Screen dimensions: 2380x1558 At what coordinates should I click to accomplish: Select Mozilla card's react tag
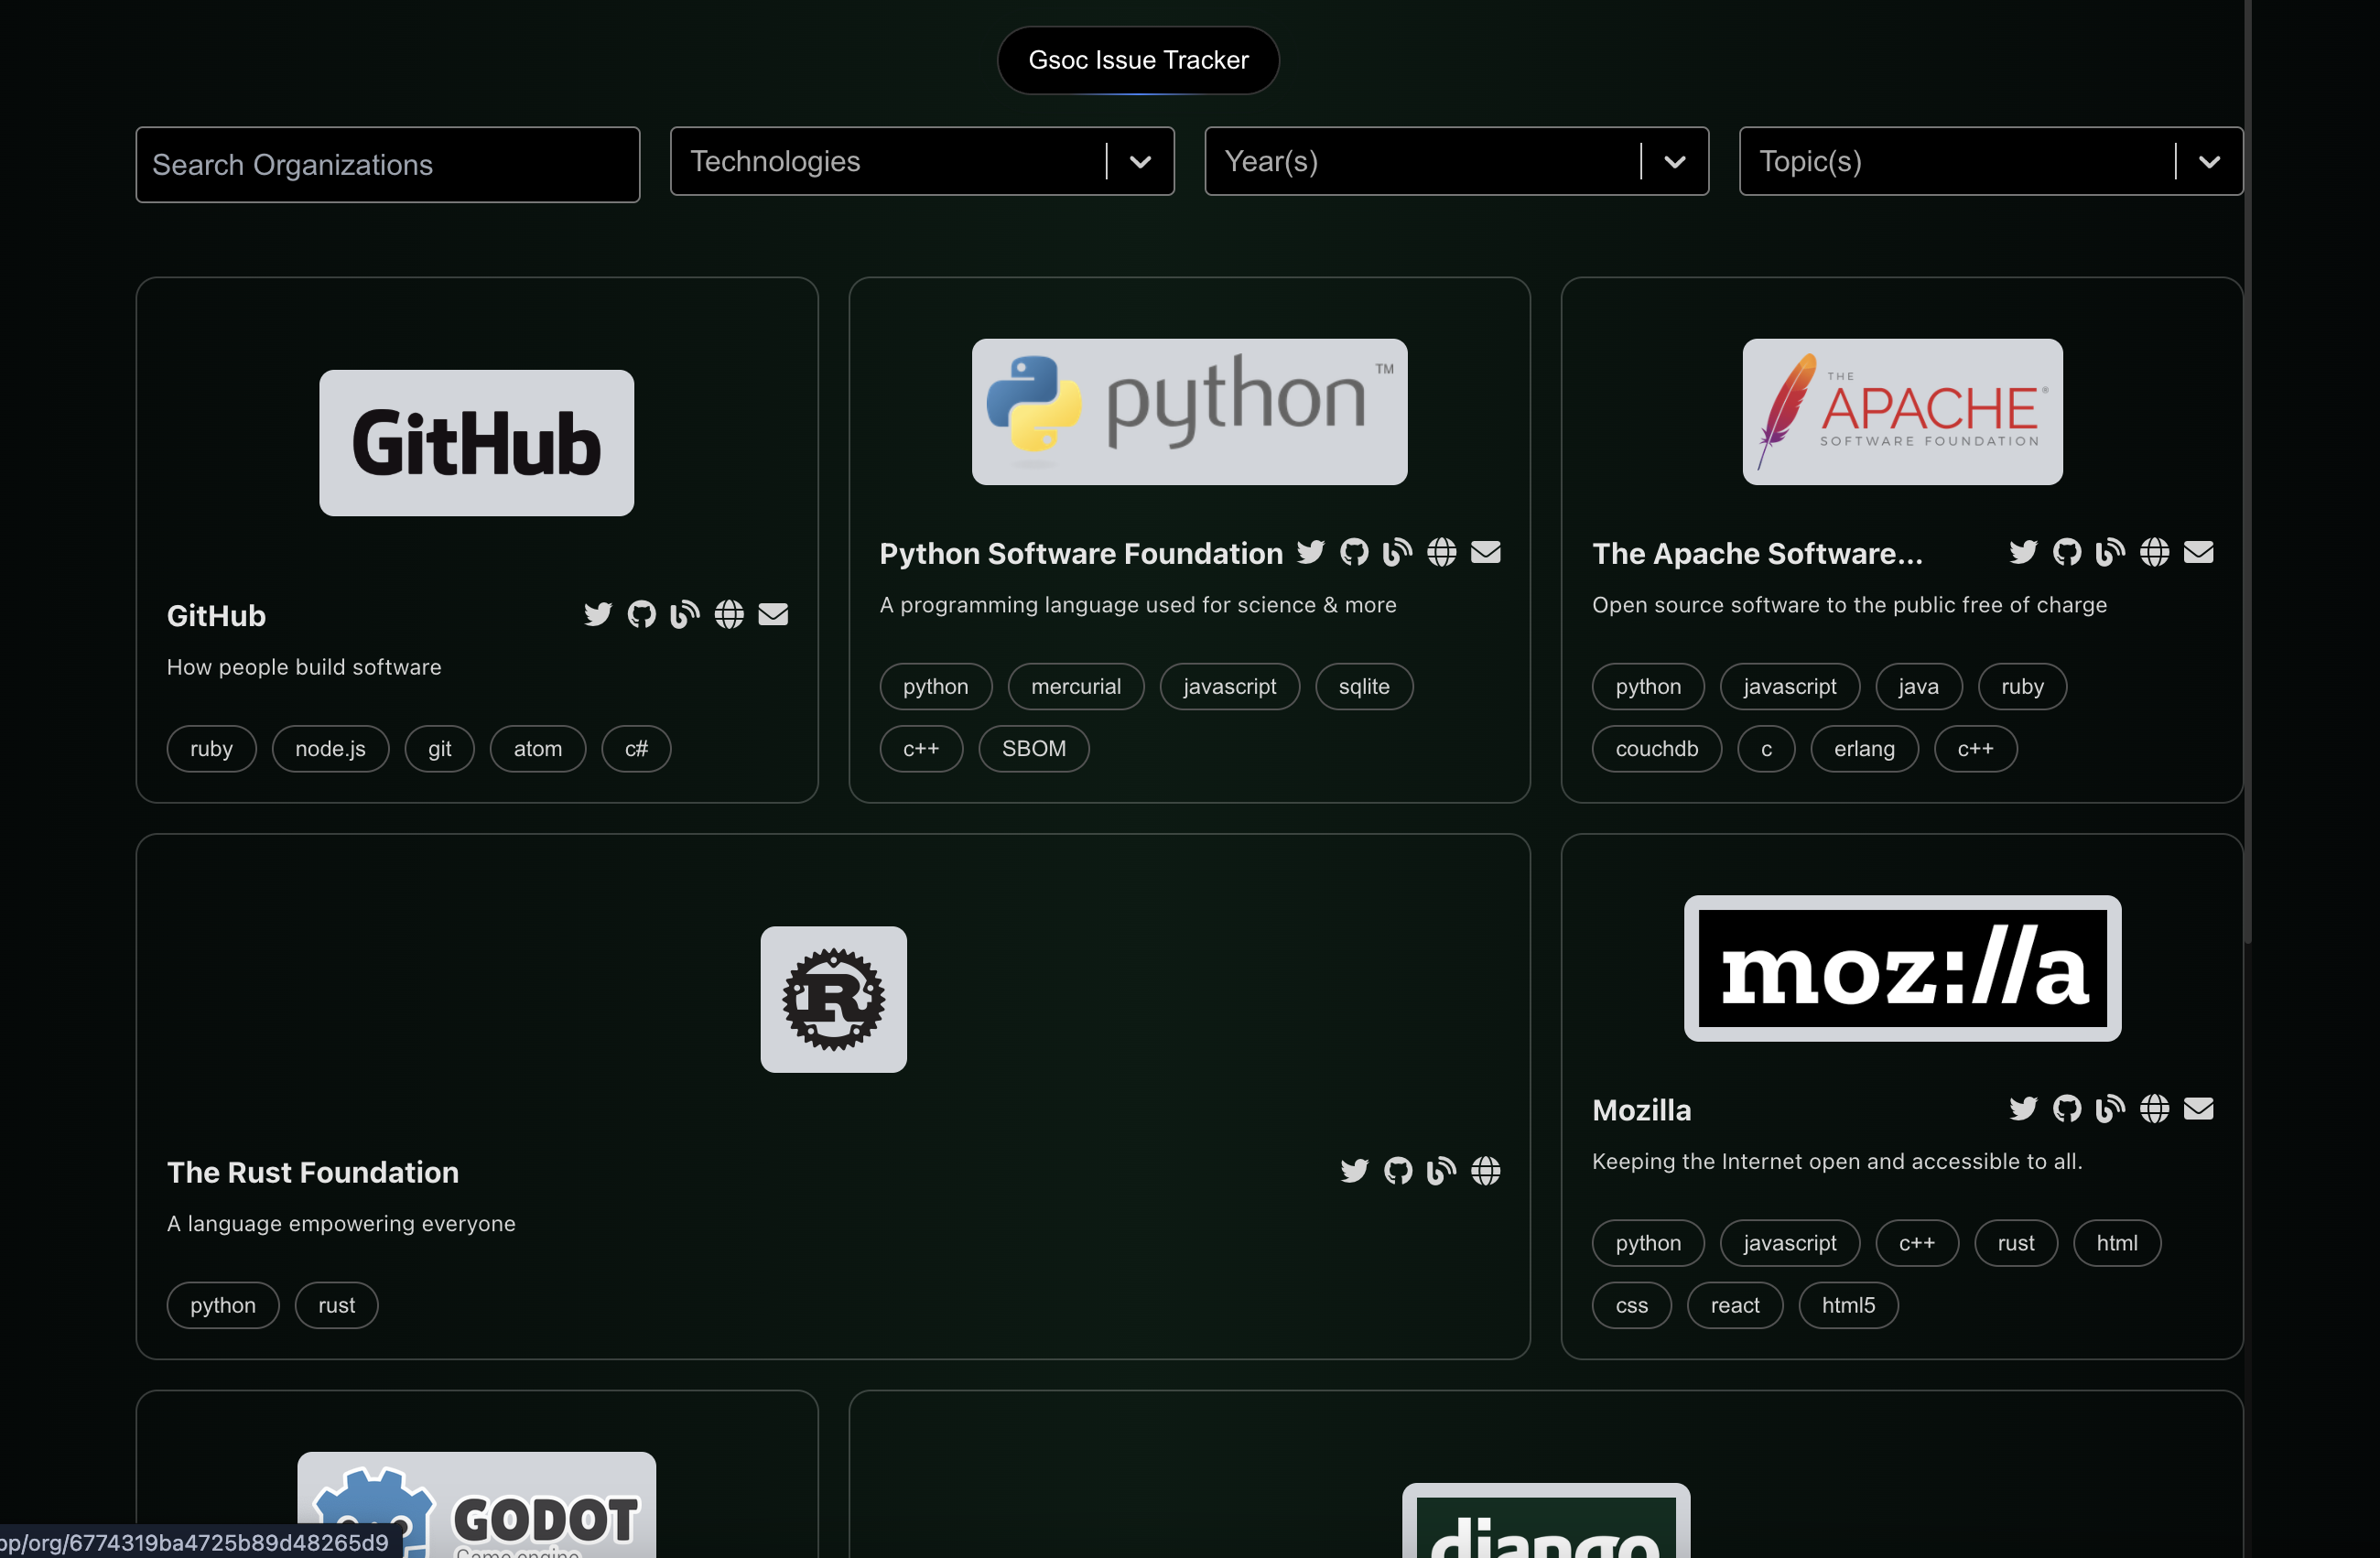point(1735,1306)
